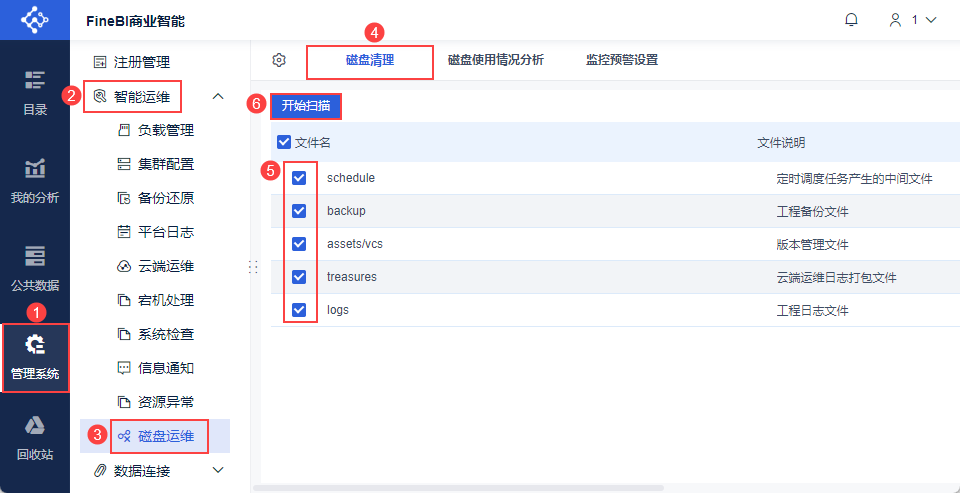This screenshot has width=960, height=493.
Task: Switch to the 监控预警设置 tab
Action: click(622, 60)
